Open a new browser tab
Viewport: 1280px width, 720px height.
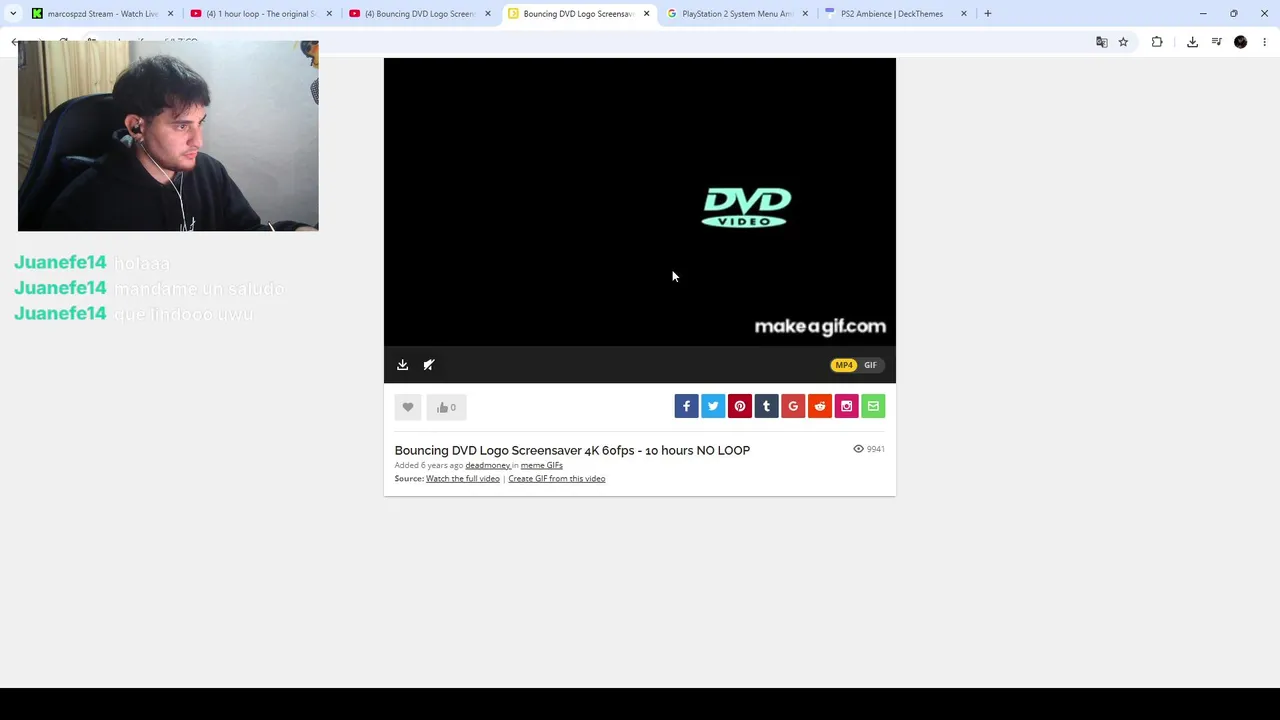987,14
